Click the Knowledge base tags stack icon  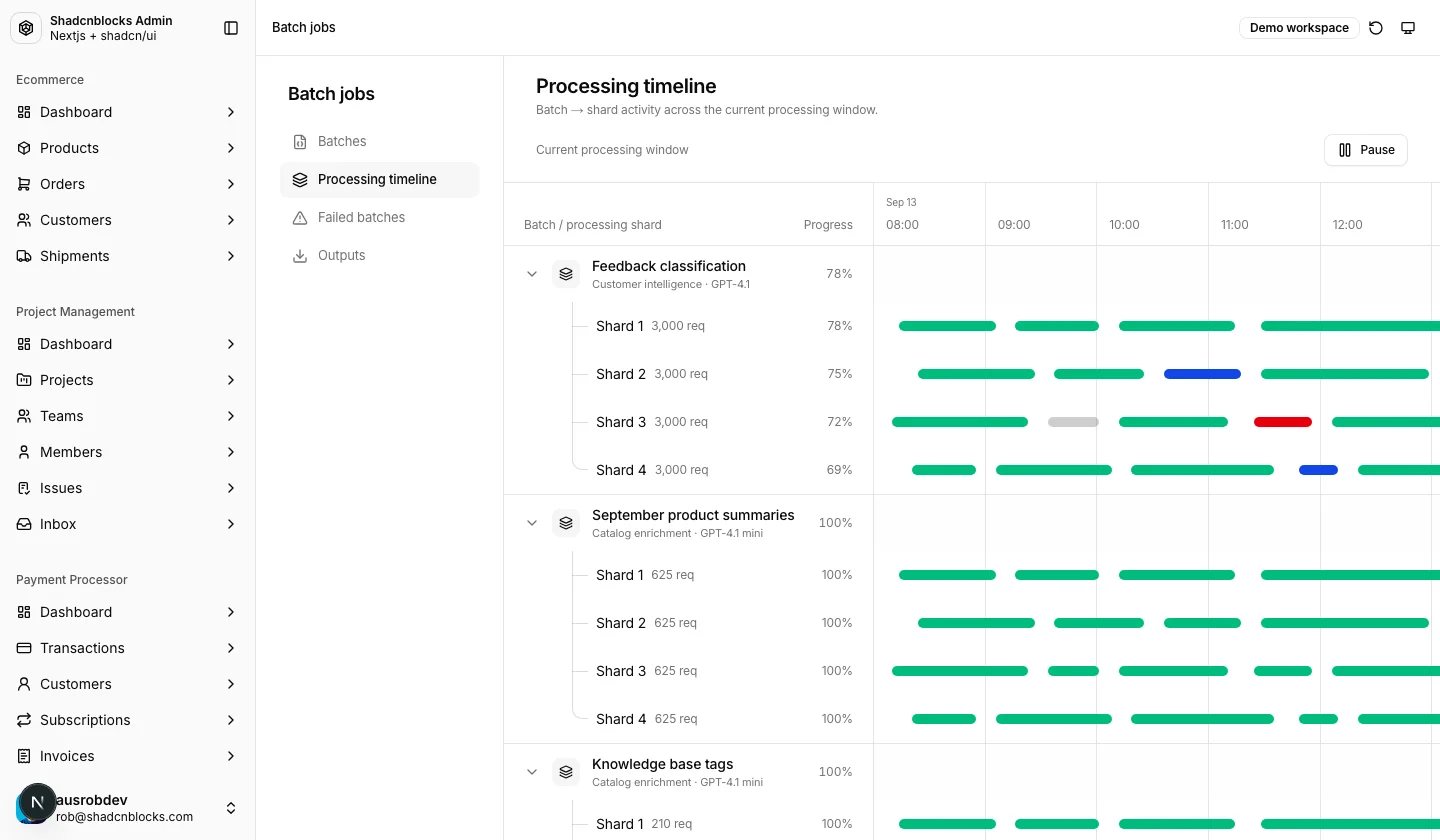566,772
